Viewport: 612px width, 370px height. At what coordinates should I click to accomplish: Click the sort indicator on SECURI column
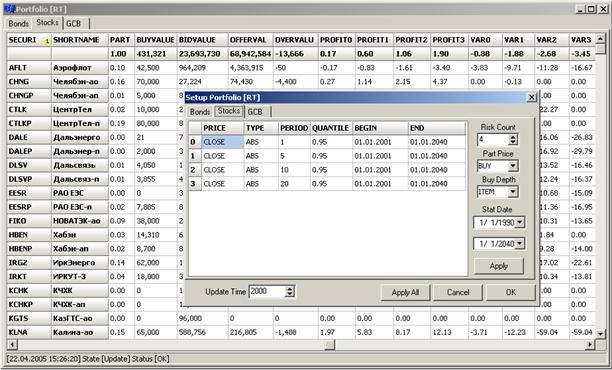point(47,41)
